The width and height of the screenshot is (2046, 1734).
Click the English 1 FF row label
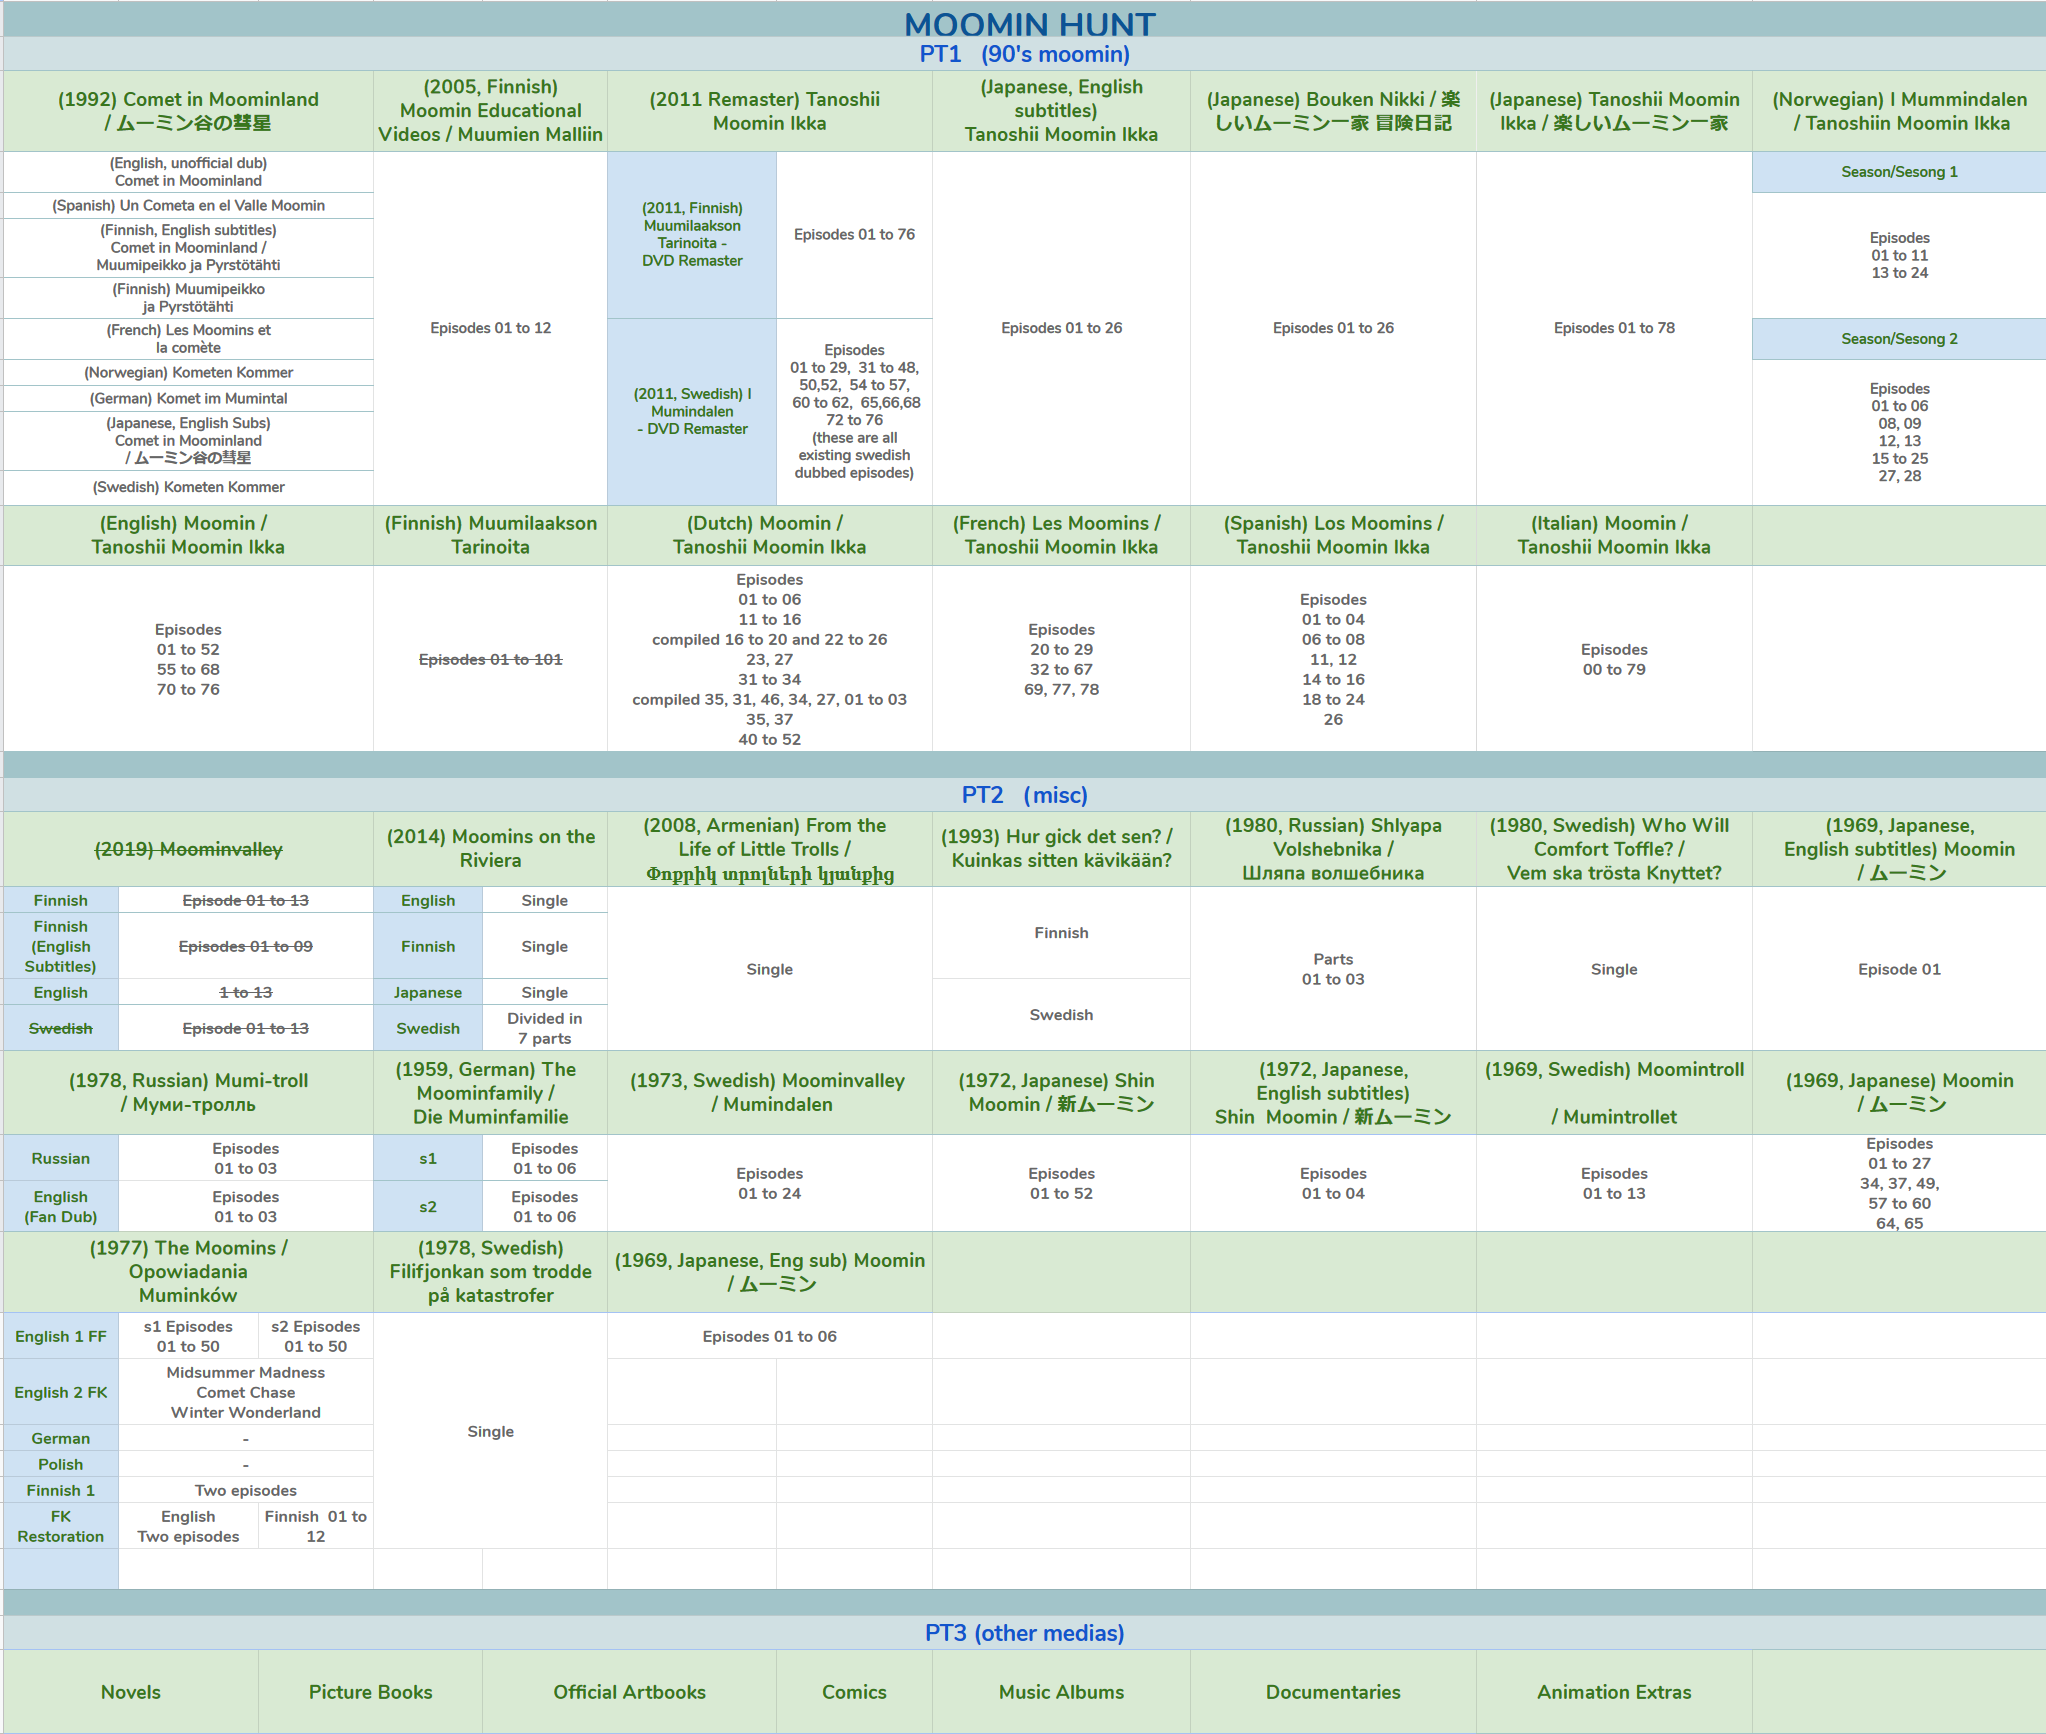[x=61, y=1336]
